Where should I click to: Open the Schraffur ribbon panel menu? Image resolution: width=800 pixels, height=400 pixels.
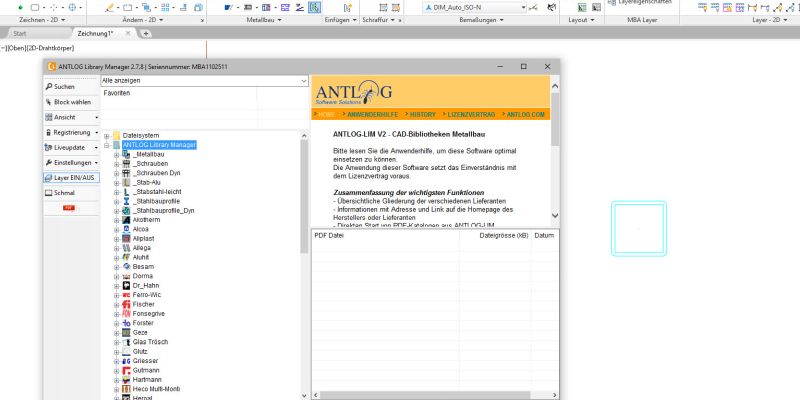click(x=379, y=20)
